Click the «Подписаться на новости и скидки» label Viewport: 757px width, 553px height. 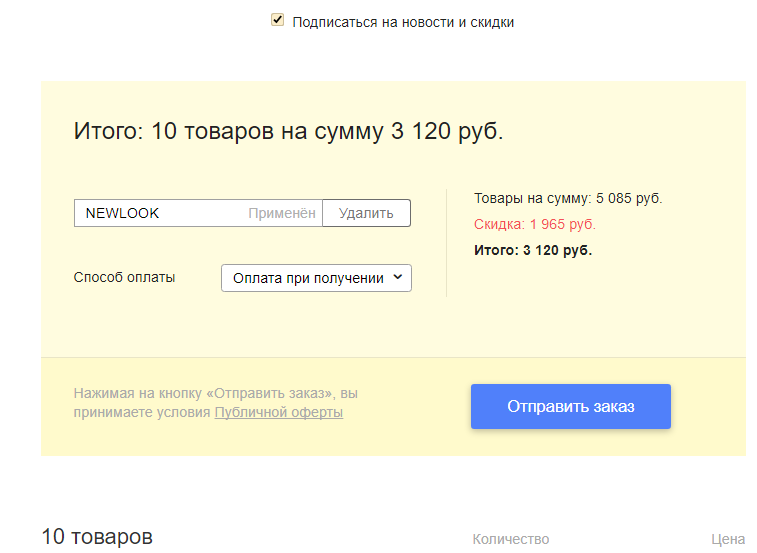coord(403,22)
